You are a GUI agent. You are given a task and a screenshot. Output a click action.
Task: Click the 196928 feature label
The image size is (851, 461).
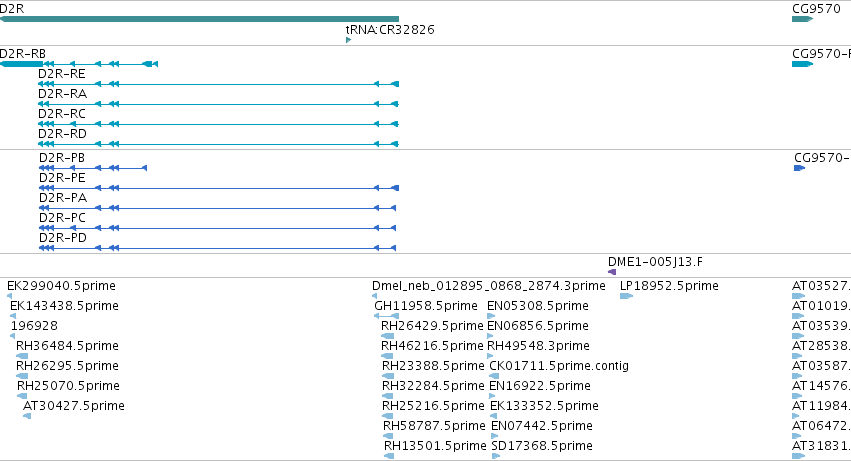34,326
